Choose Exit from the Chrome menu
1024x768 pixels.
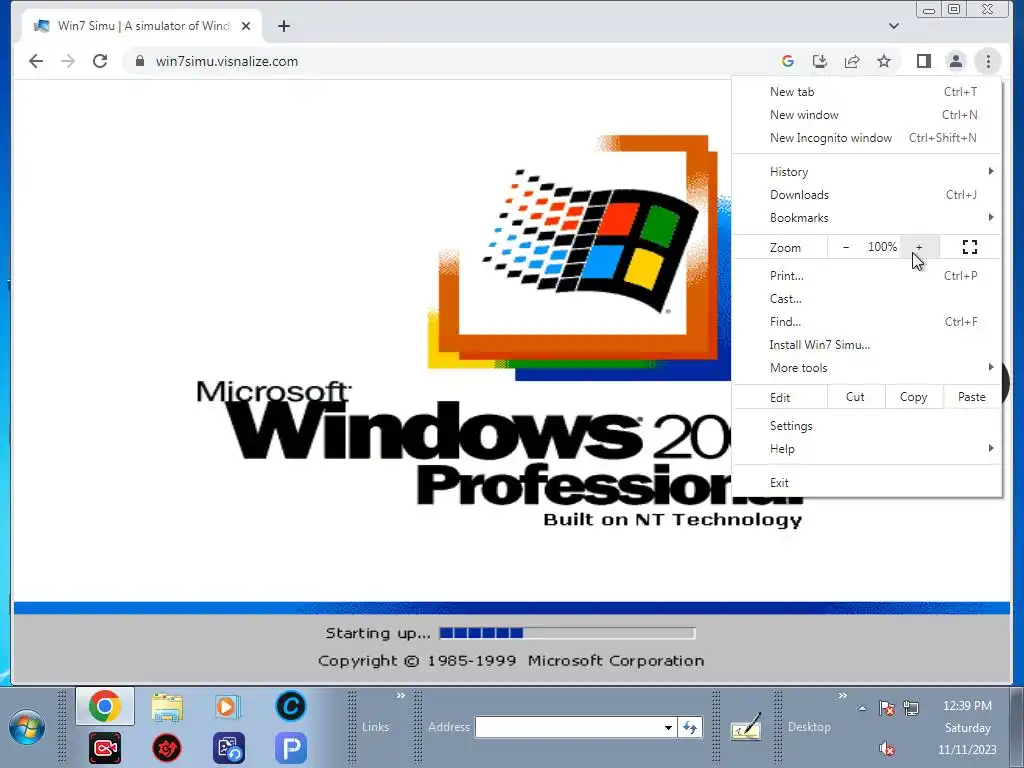(867, 483)
